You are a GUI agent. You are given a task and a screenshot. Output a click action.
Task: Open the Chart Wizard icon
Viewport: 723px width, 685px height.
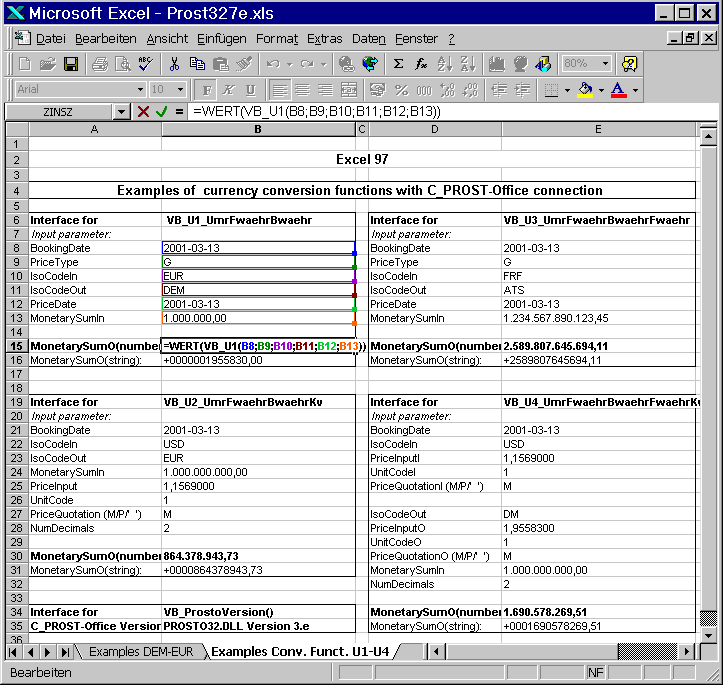point(497,64)
